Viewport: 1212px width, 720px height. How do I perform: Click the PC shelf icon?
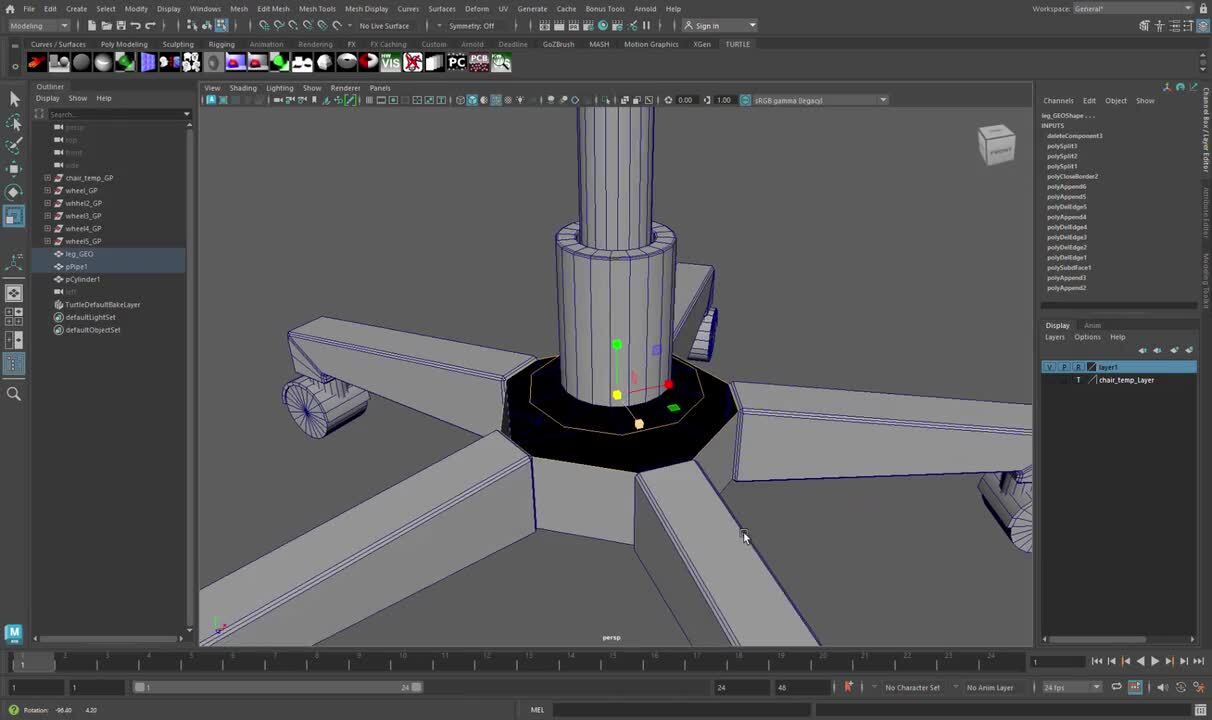click(x=457, y=62)
